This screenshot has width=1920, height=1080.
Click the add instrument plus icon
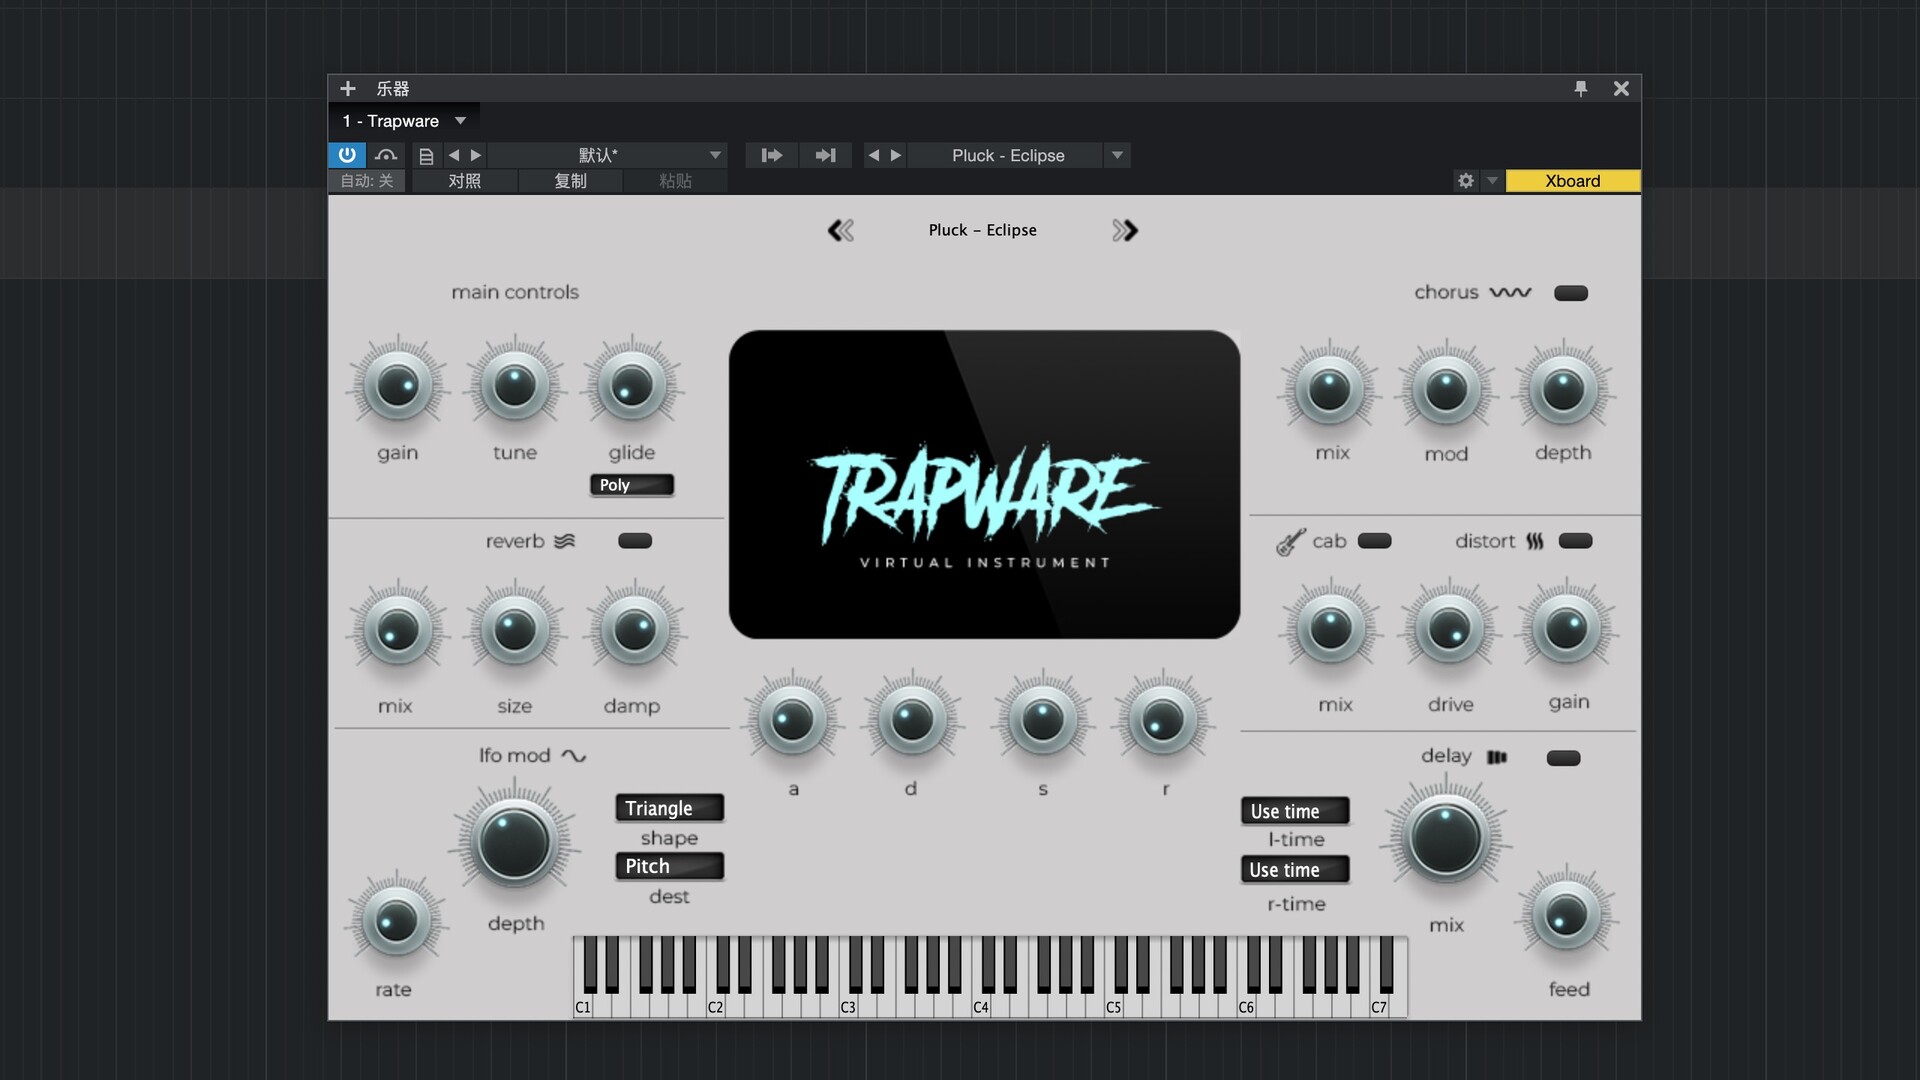click(347, 88)
